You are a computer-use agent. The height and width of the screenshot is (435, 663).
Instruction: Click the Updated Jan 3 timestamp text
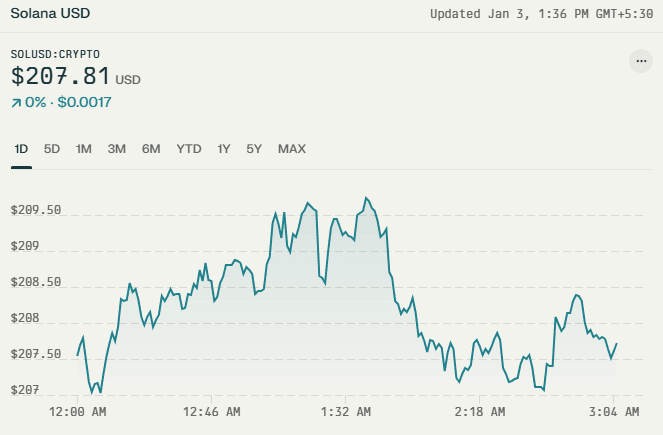tap(542, 14)
